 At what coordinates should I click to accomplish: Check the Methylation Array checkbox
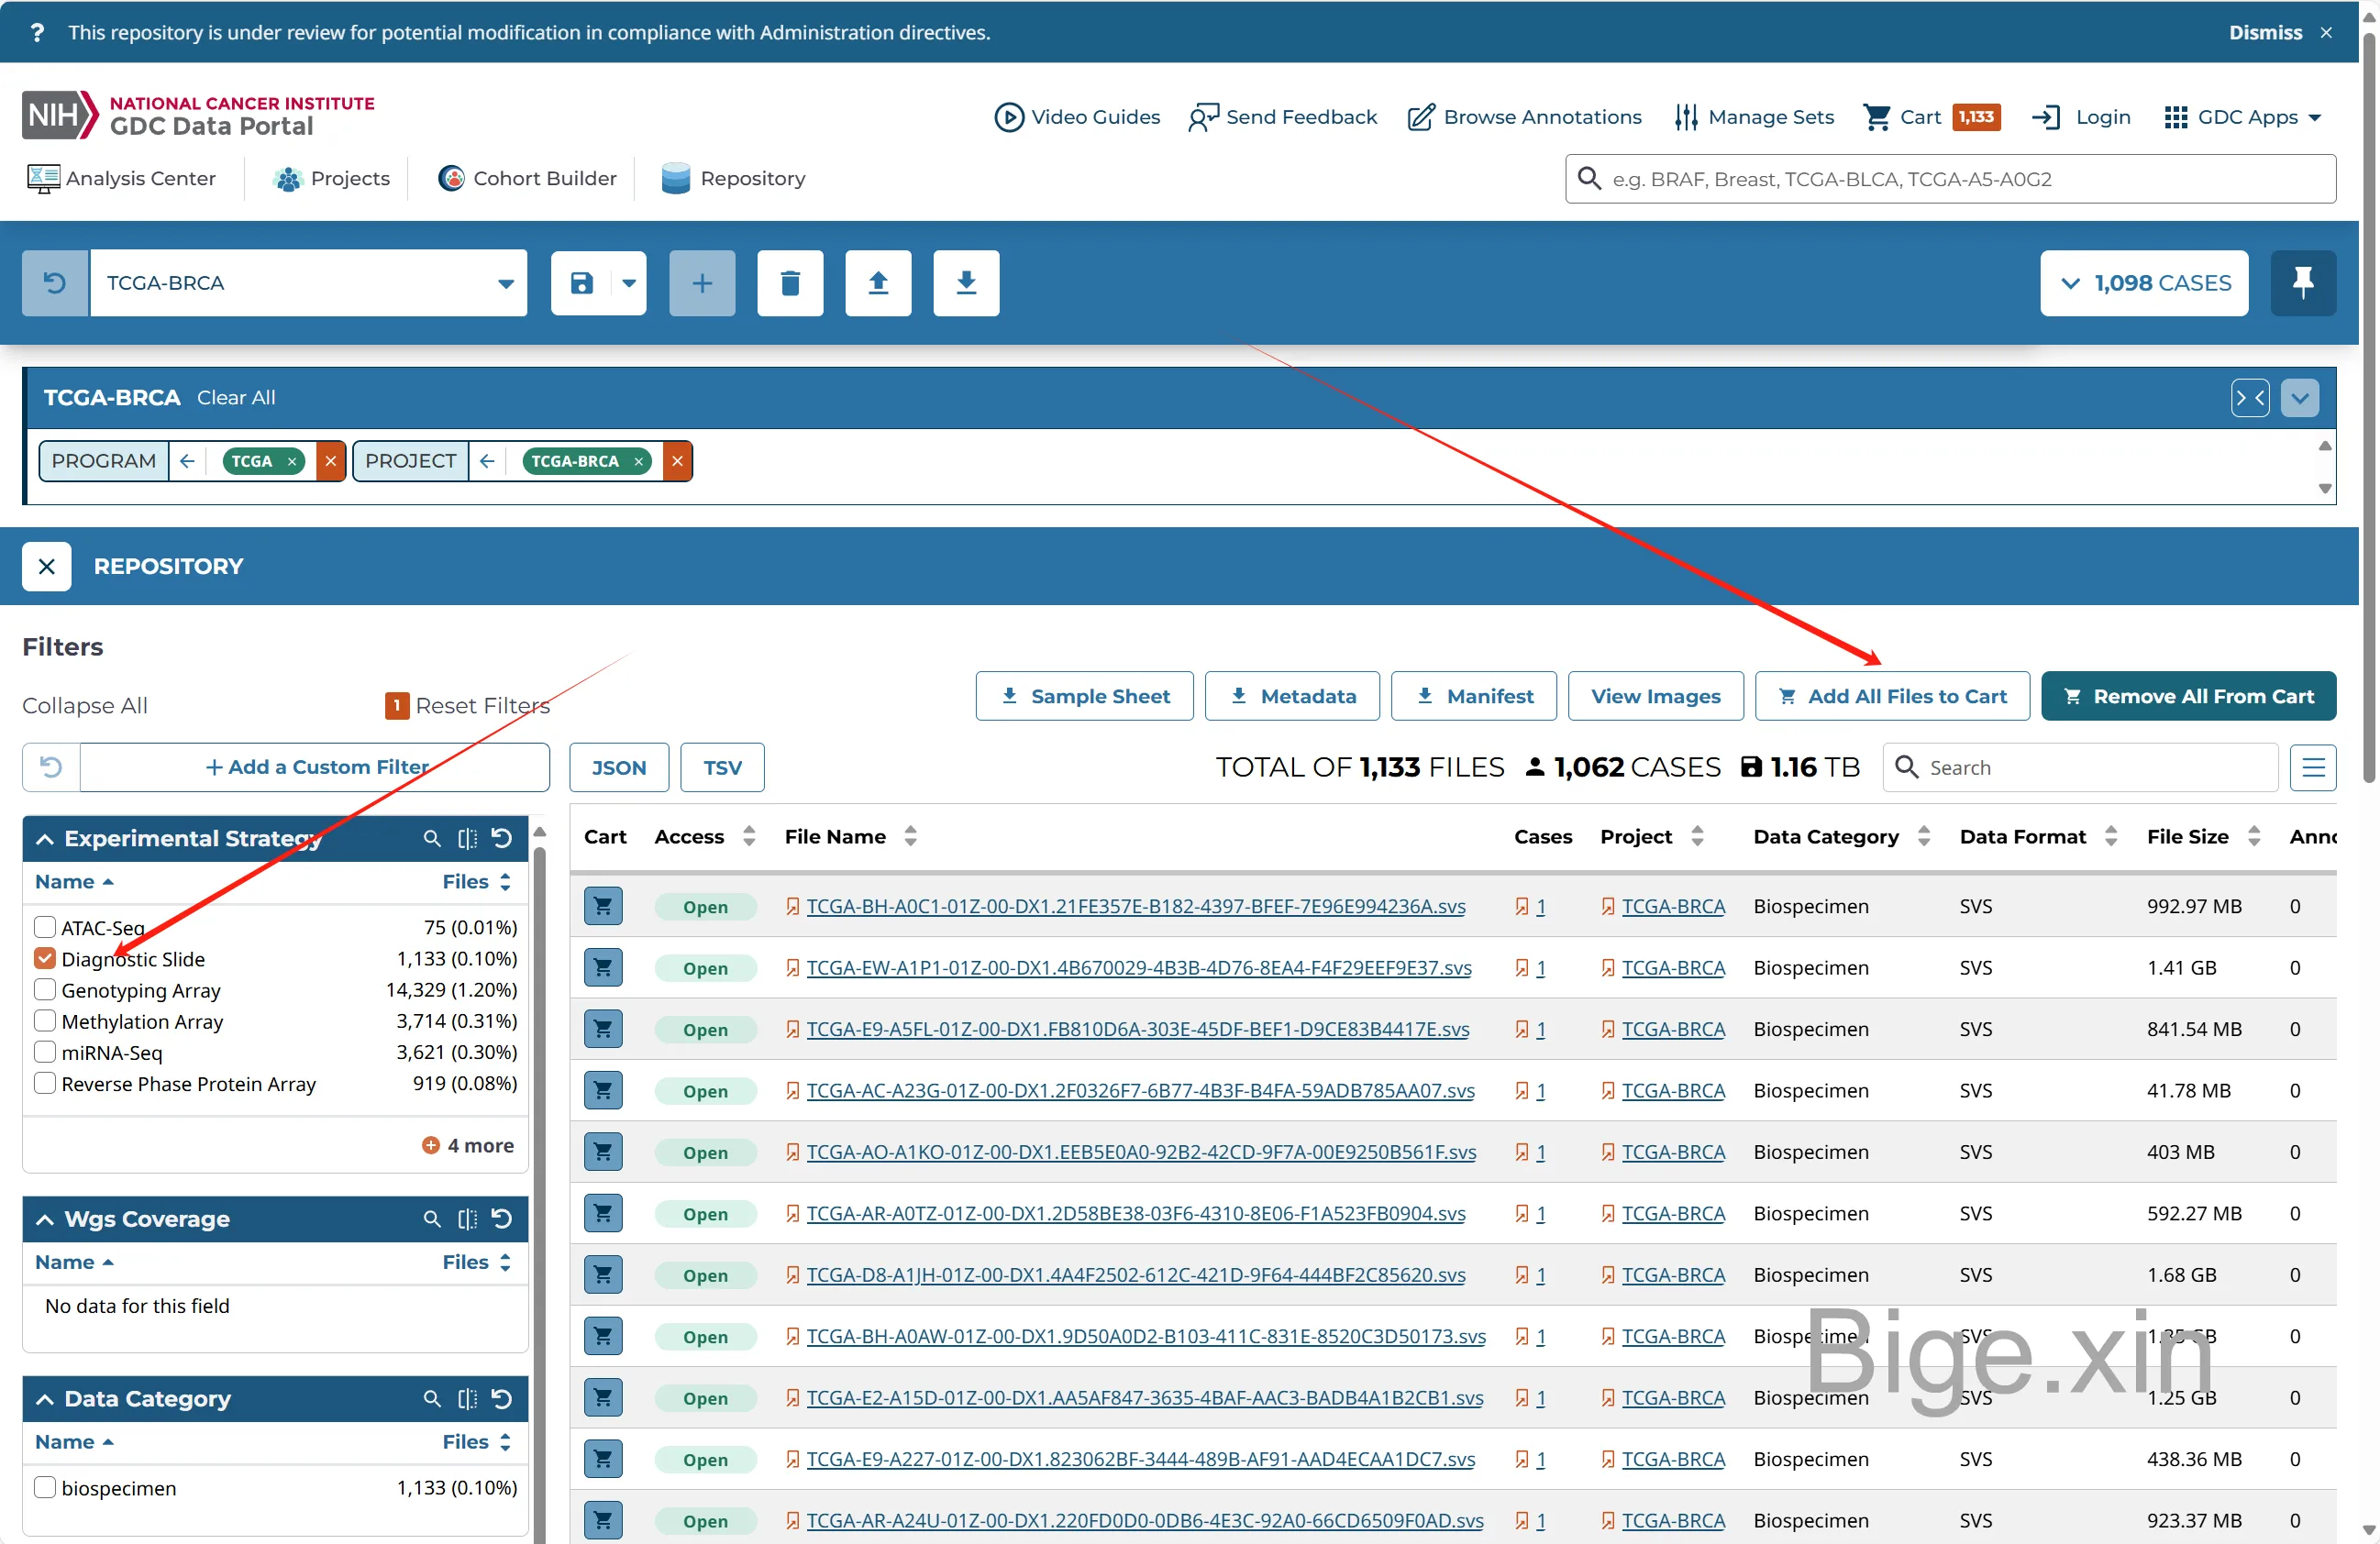[45, 1020]
